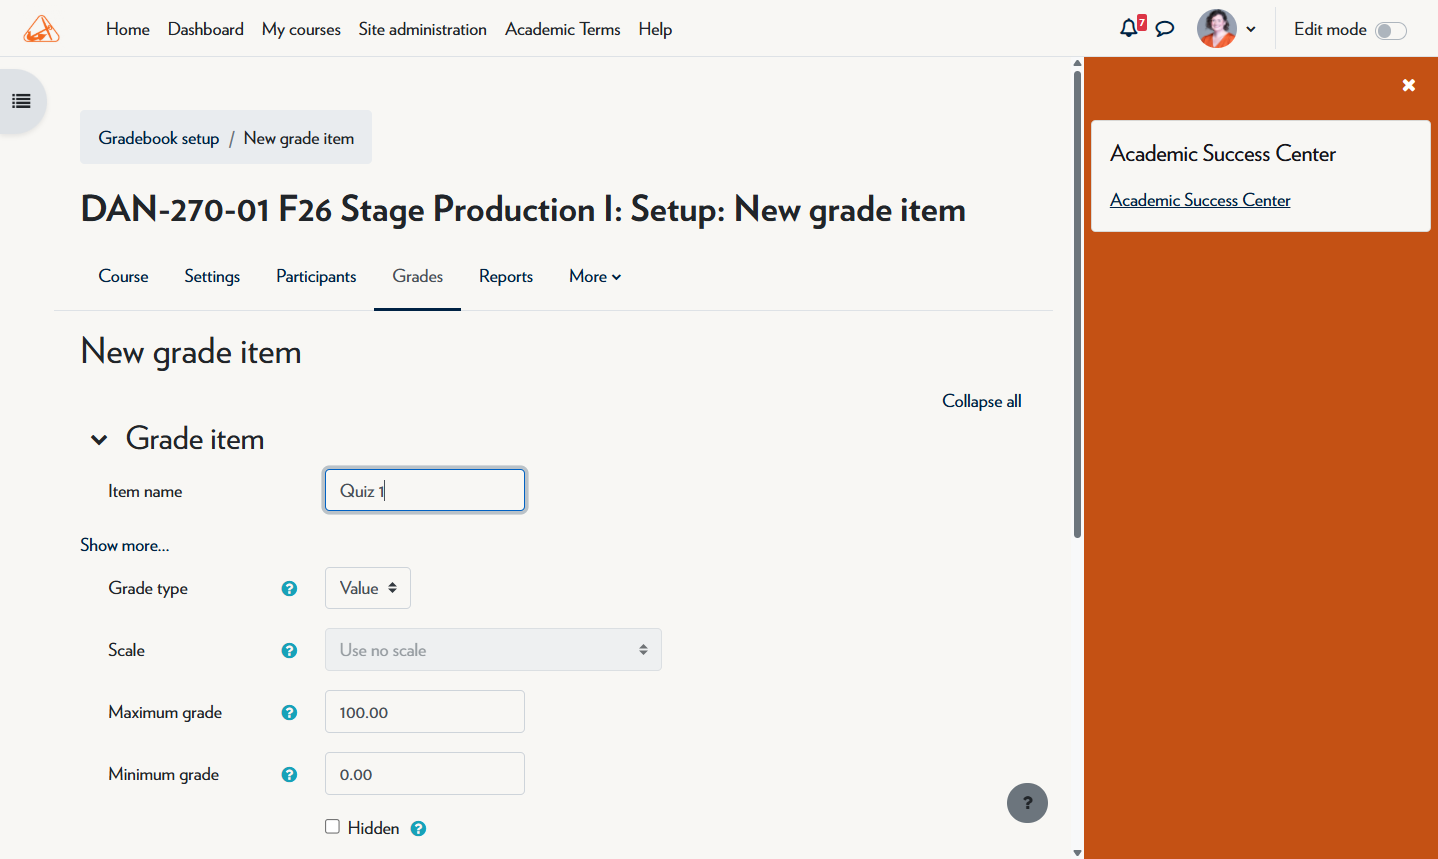Switch to the Settings tab
1438x859 pixels.
tap(212, 277)
